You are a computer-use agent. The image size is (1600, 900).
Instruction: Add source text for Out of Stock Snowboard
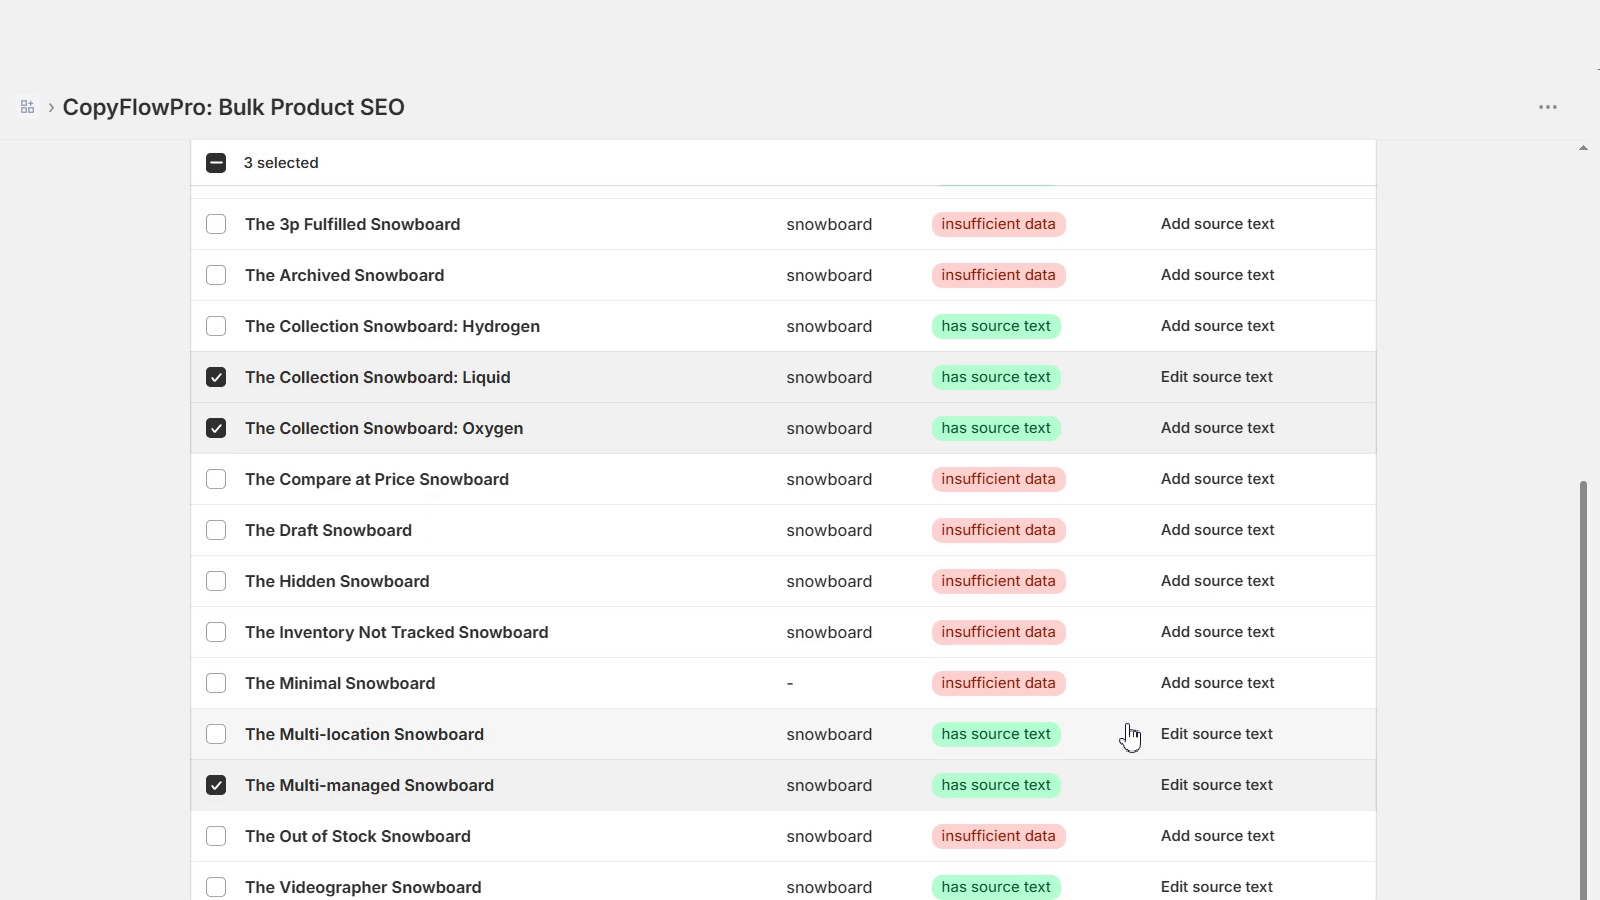click(x=1217, y=836)
